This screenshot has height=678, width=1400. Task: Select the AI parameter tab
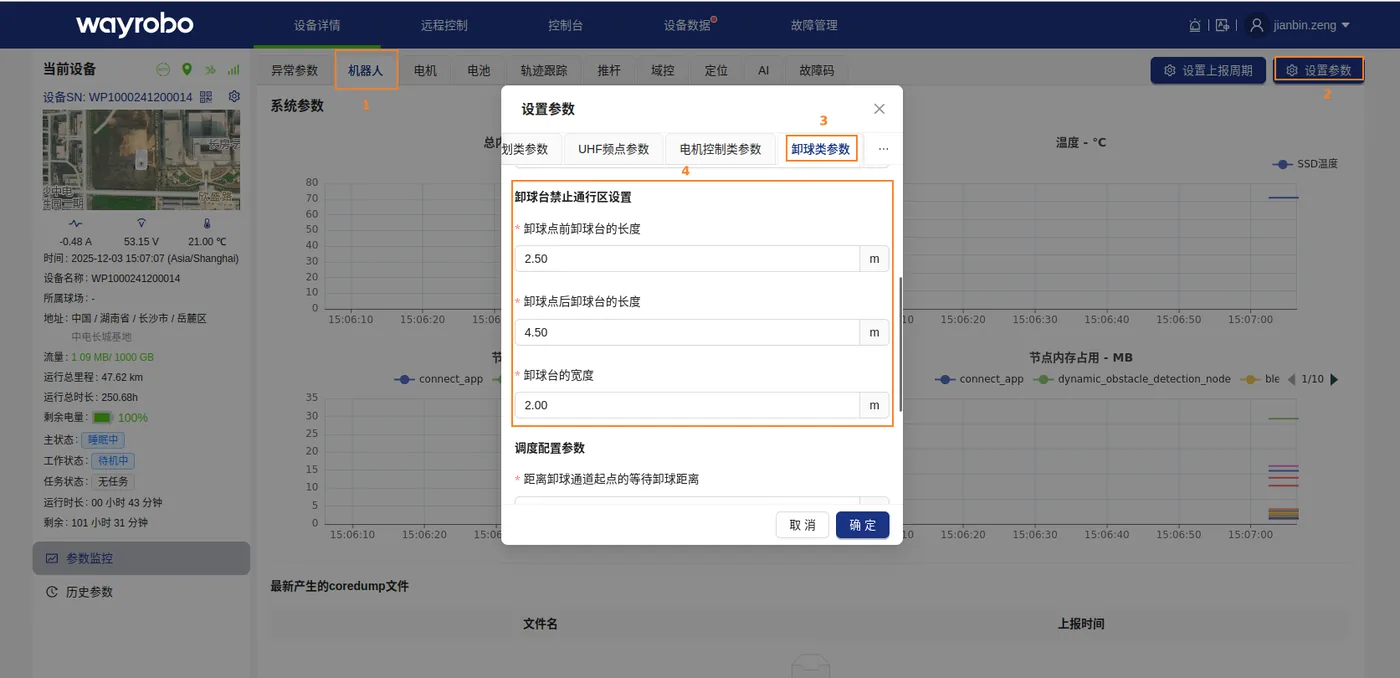763,70
